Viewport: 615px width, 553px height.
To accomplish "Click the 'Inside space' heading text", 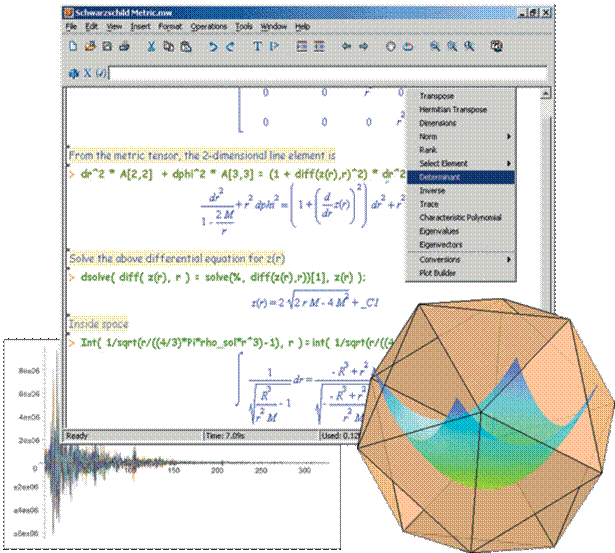I will point(98,324).
